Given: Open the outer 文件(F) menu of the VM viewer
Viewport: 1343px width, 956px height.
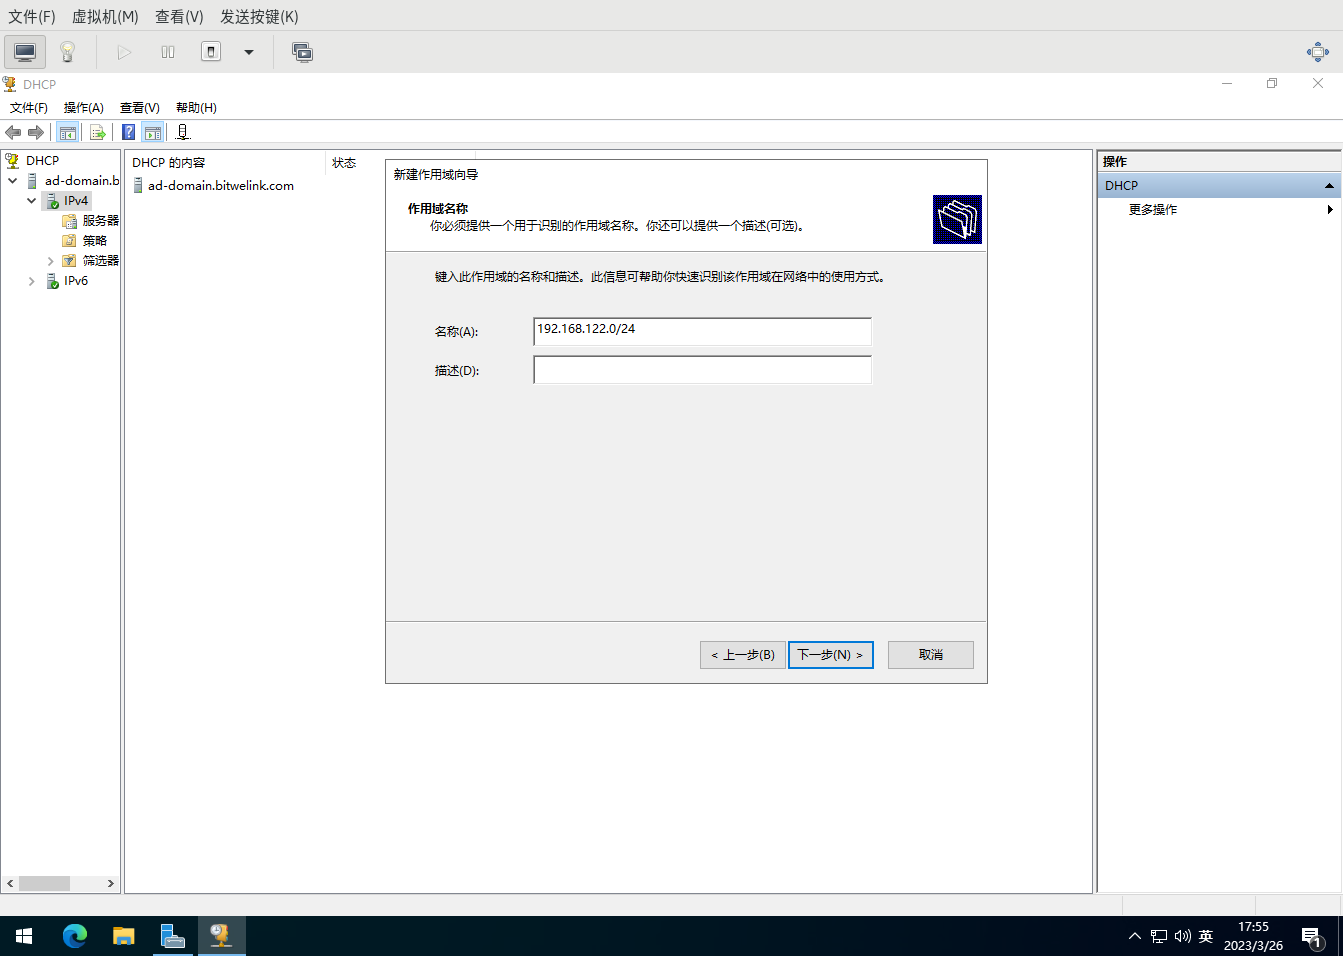Looking at the screenshot, I should coord(32,17).
